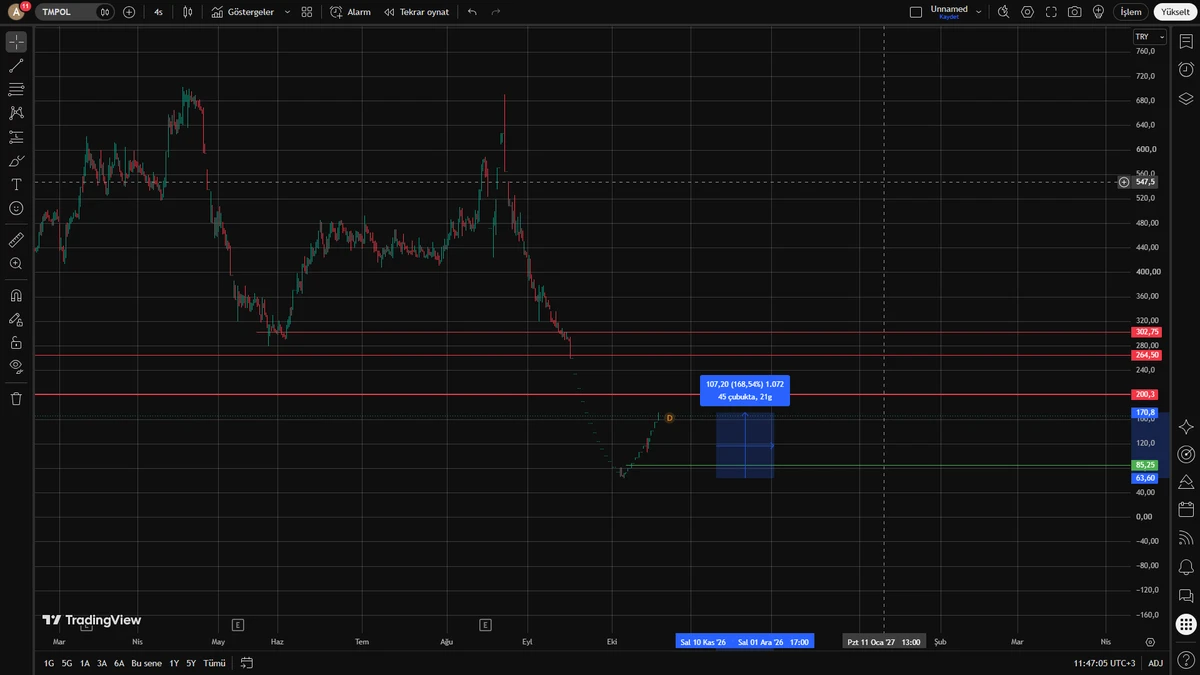Select the trend line drawing tool
Image resolution: width=1200 pixels, height=675 pixels.
pyautogui.click(x=16, y=66)
